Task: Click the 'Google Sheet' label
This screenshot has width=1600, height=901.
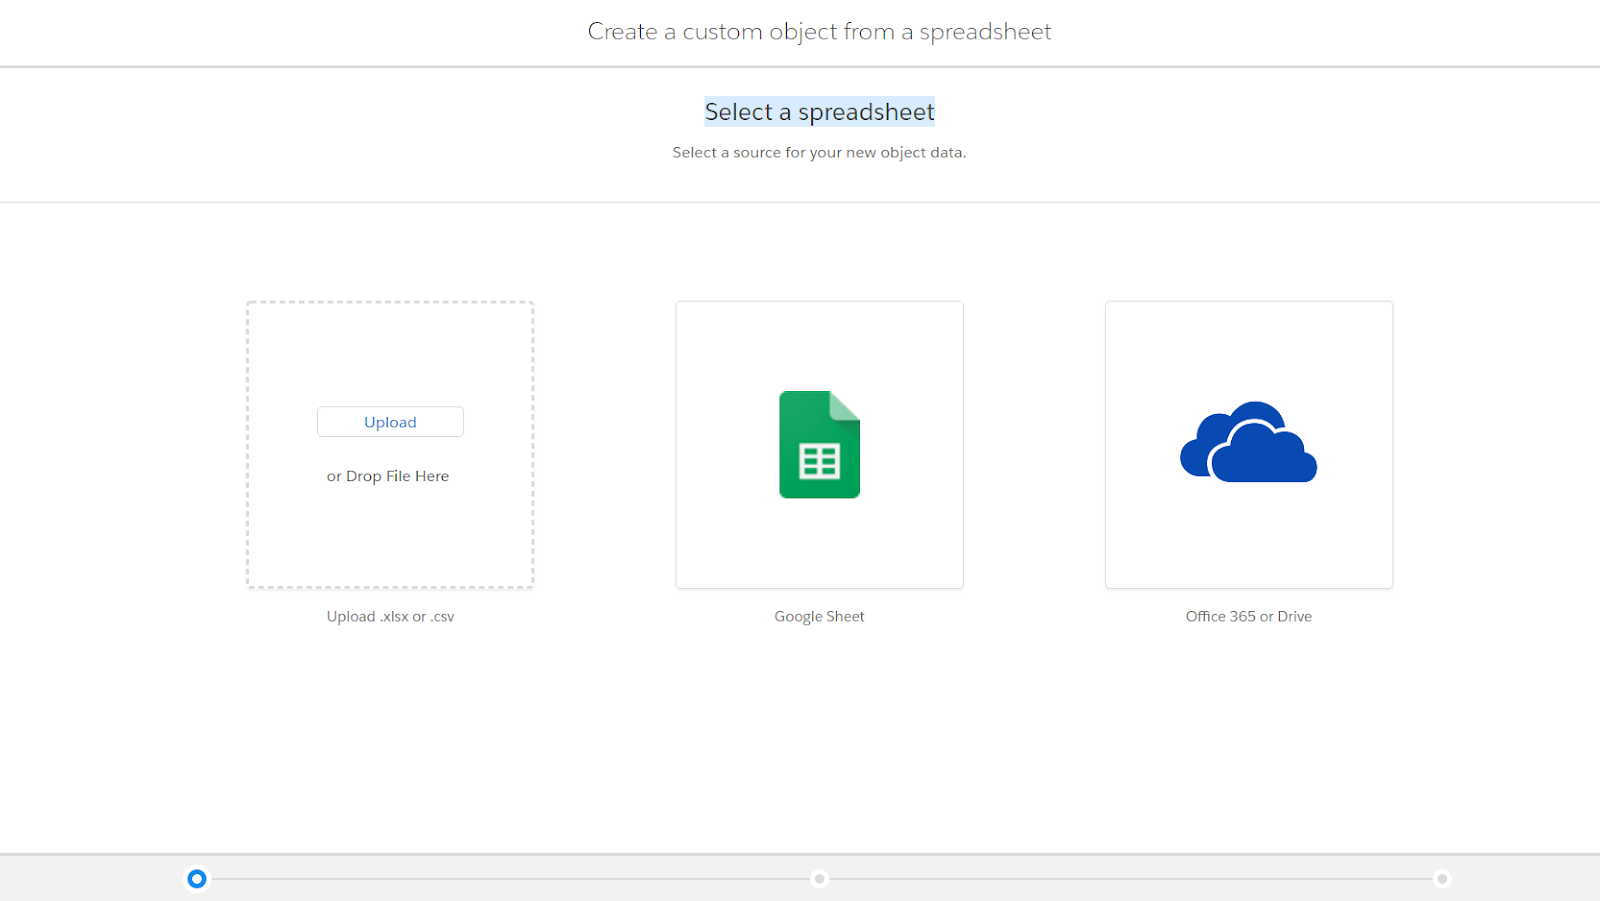Action: 819,616
